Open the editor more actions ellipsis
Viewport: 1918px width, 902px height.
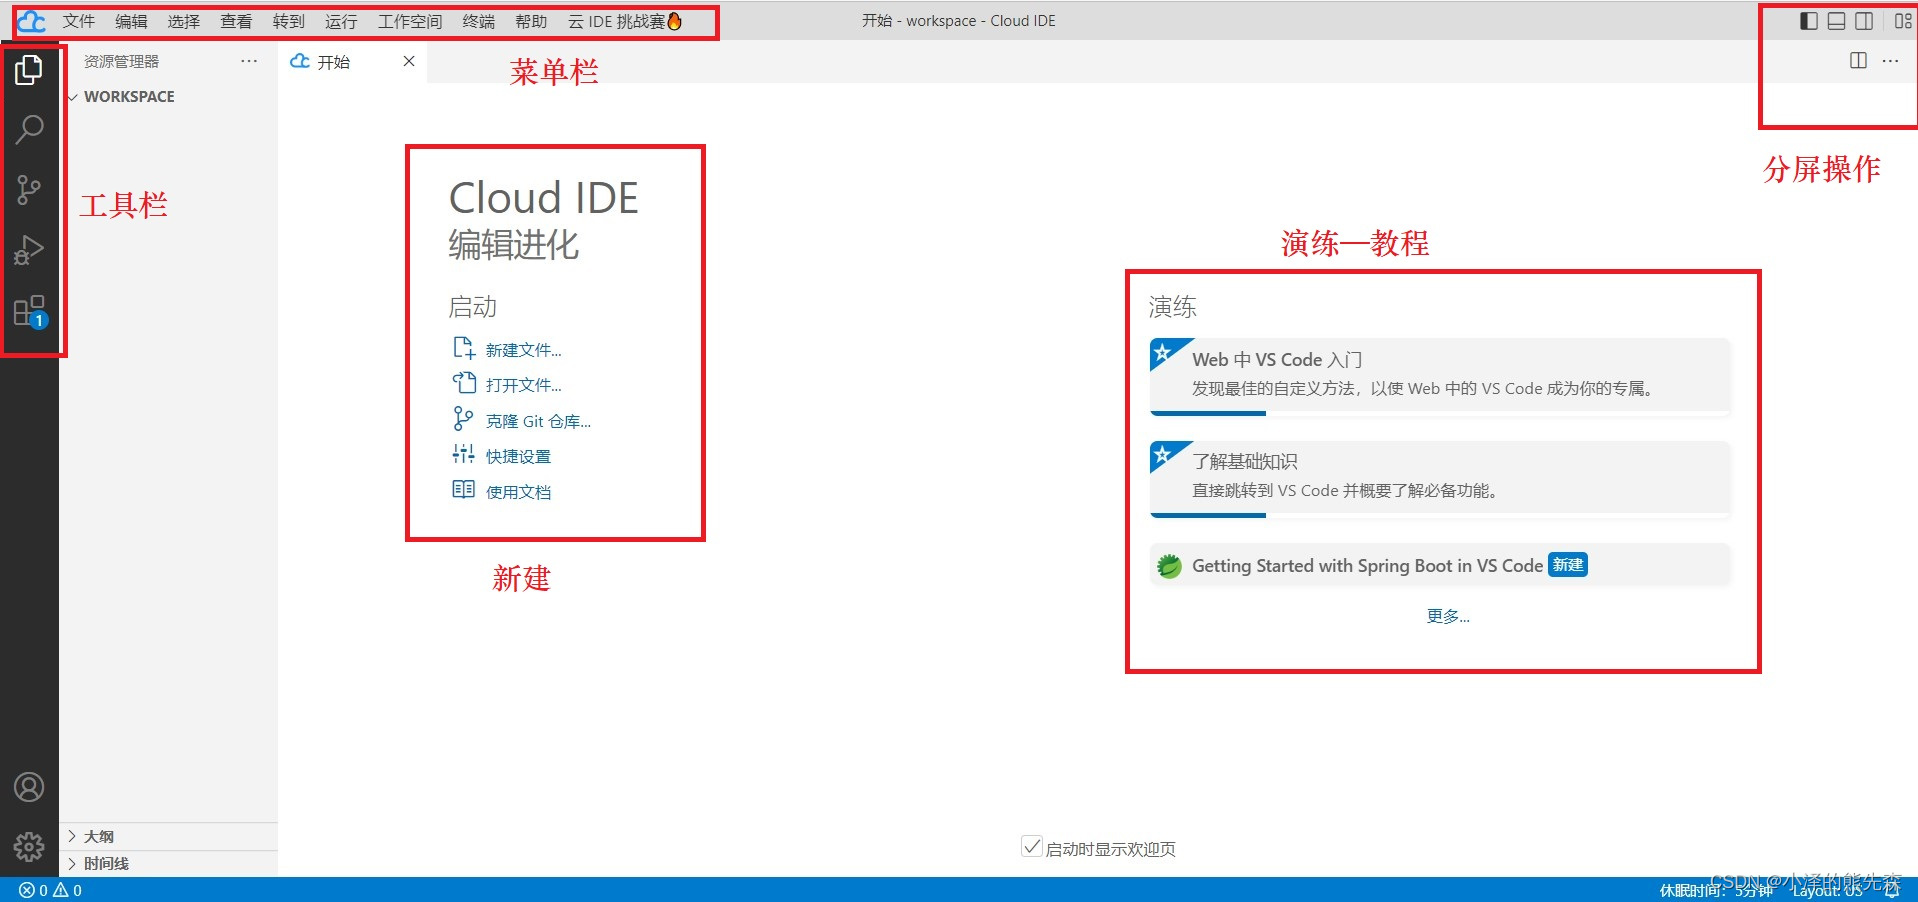1890,61
